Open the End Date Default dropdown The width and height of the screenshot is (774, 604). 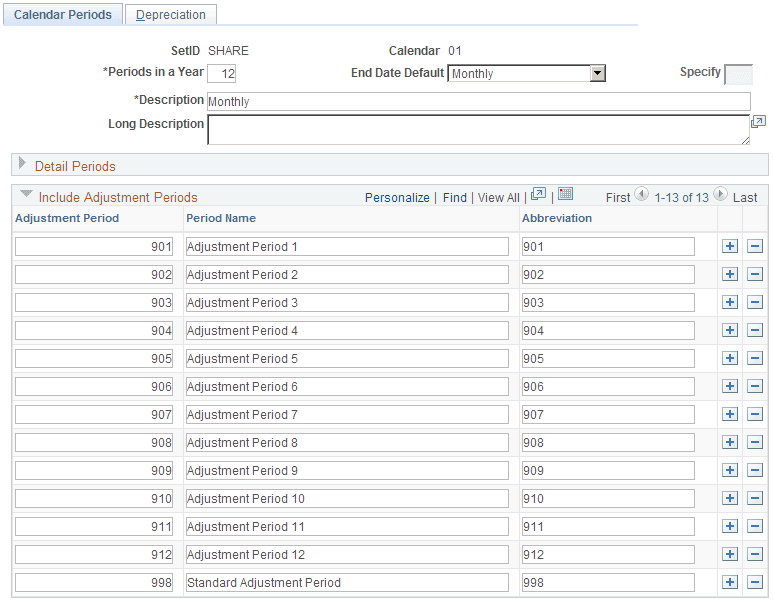597,73
